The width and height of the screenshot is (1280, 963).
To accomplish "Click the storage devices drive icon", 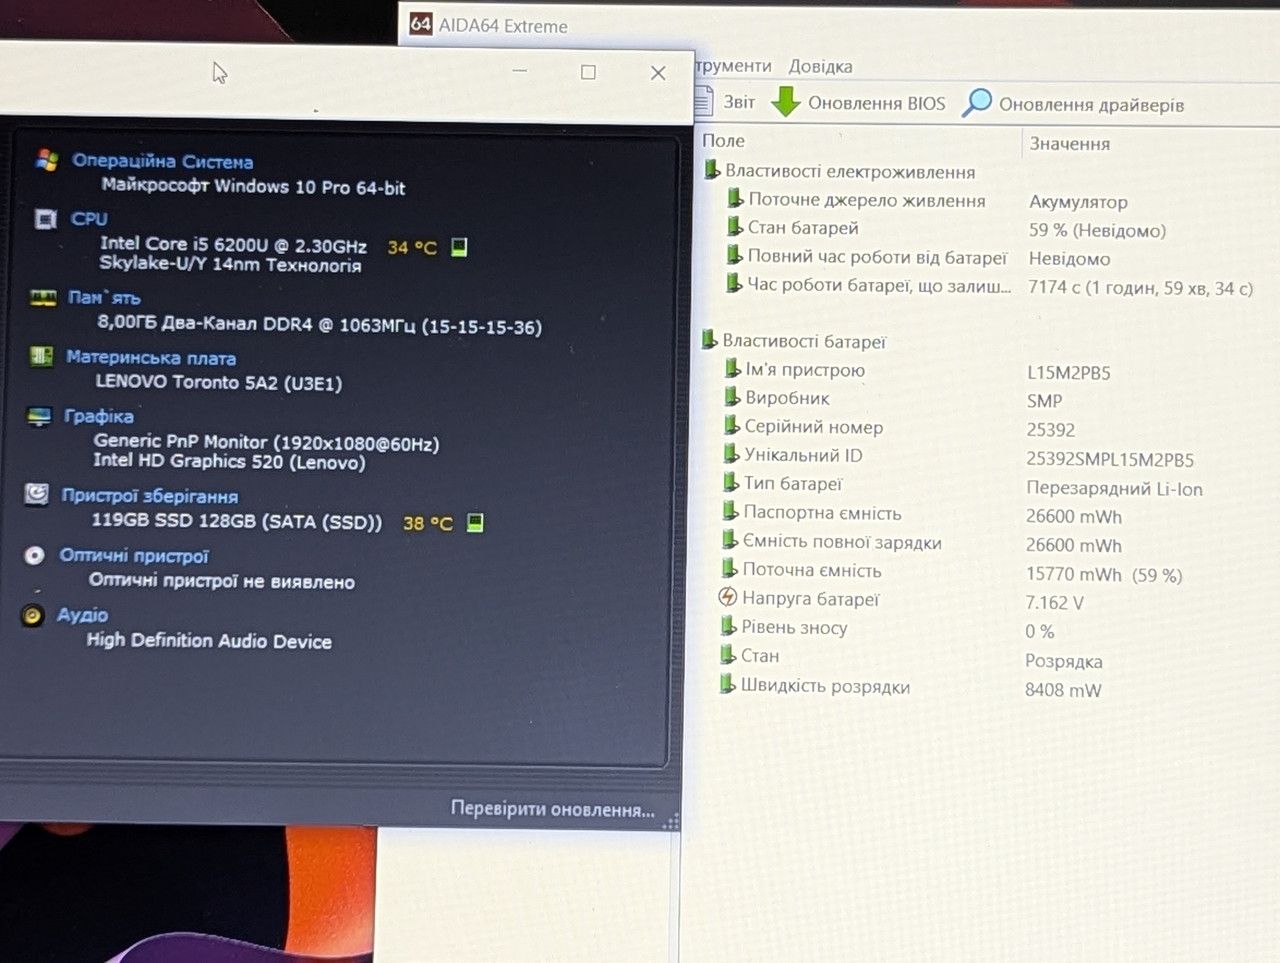I will [37, 494].
